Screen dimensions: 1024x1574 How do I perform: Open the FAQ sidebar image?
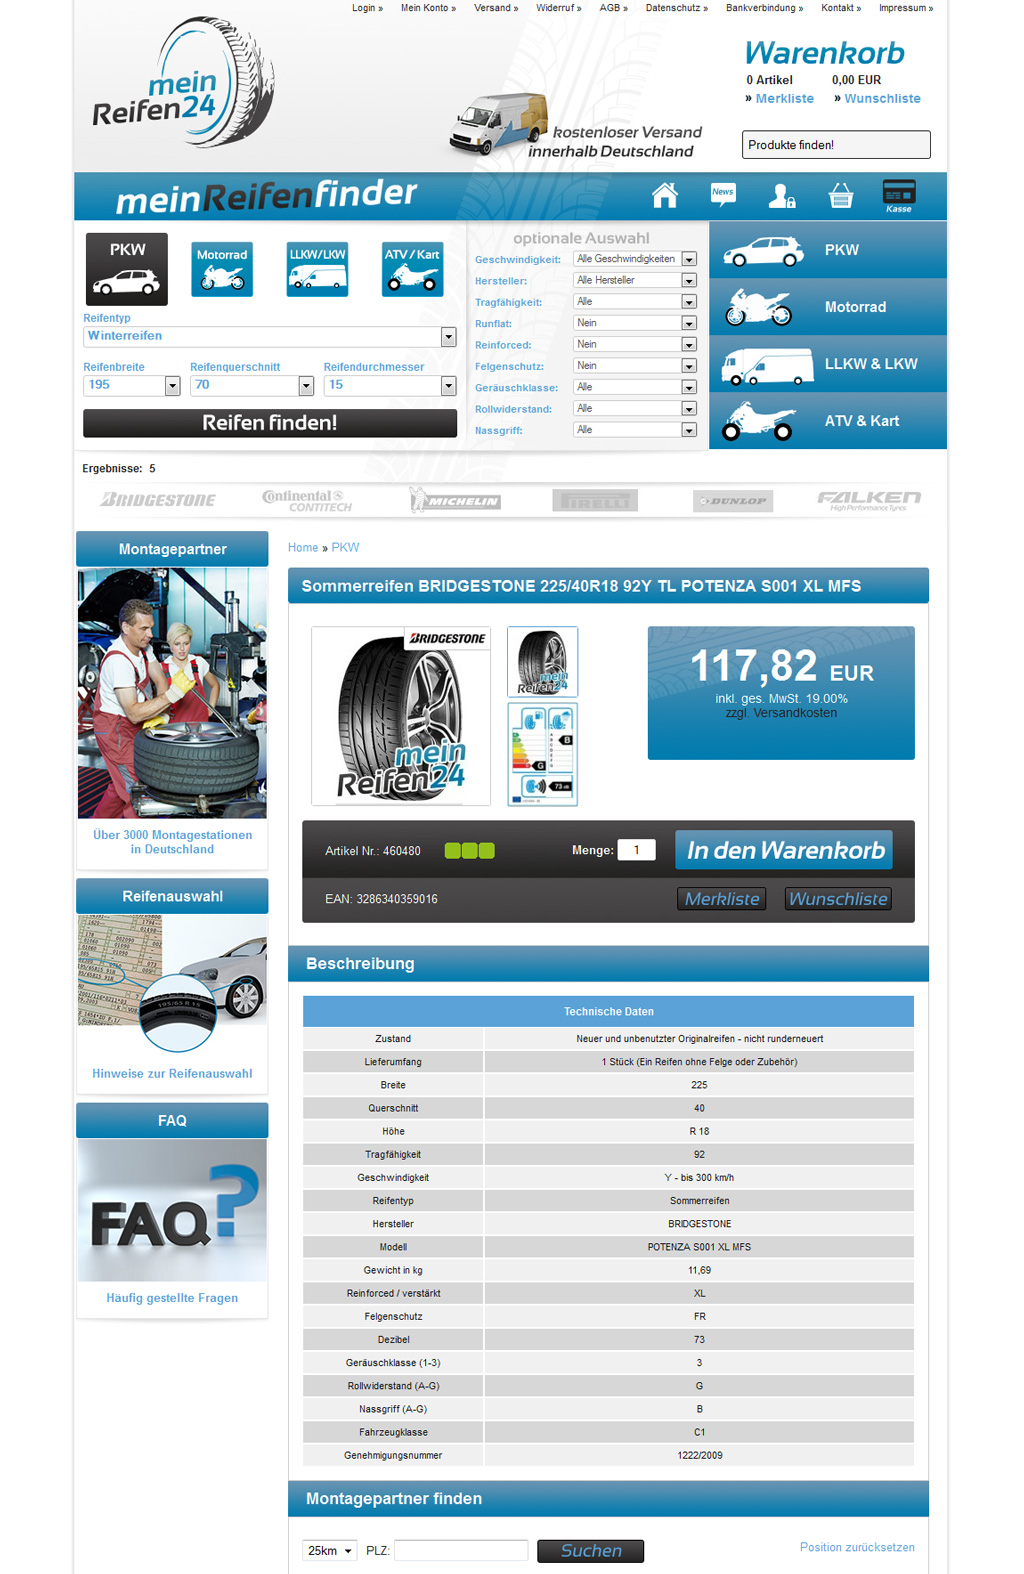tap(172, 1210)
